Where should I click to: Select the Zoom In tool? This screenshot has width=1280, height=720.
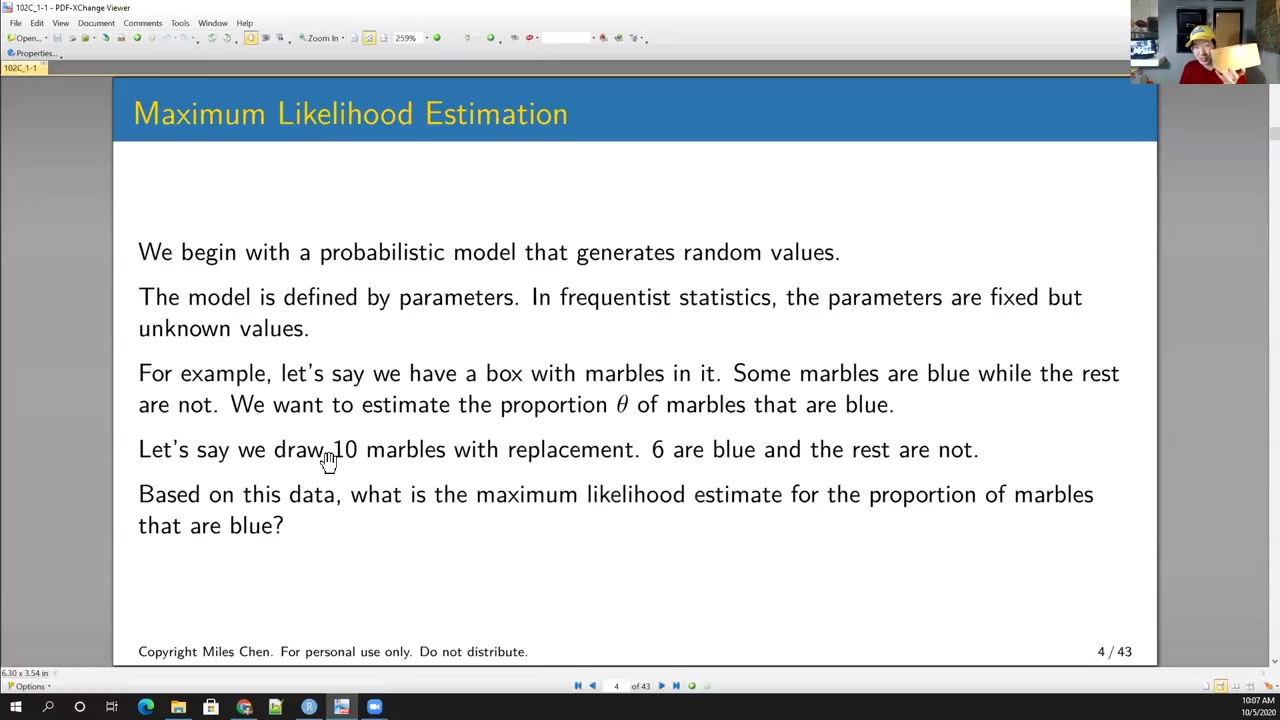318,38
